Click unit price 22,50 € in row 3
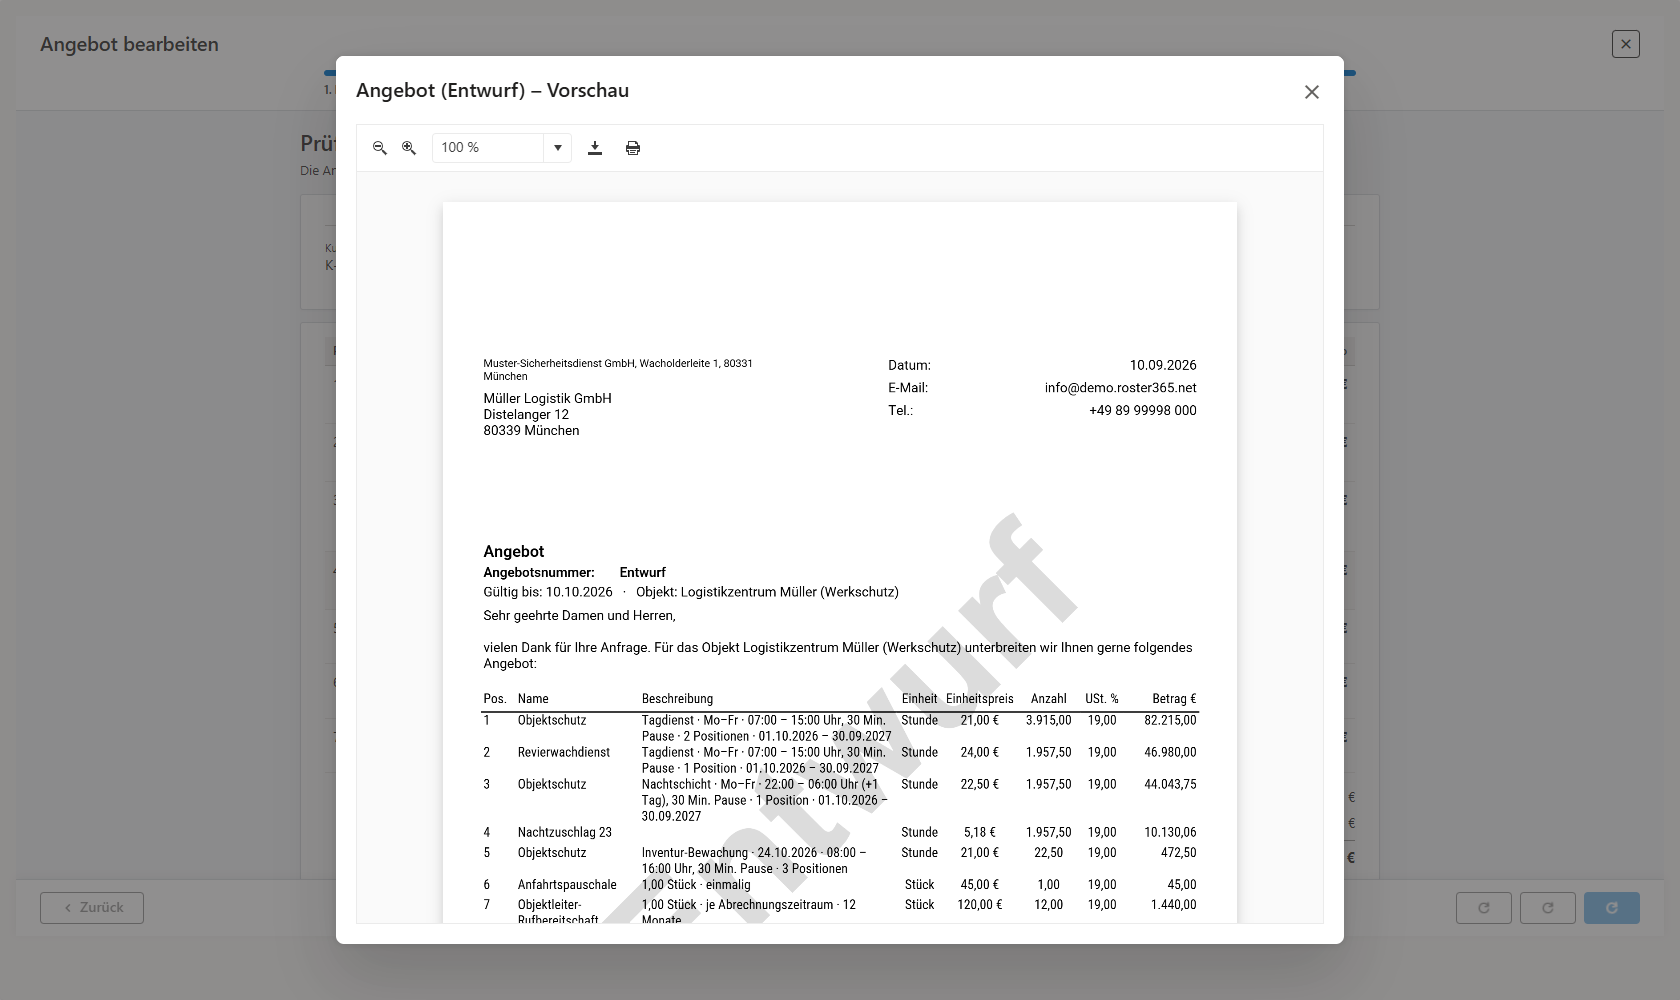 980,784
